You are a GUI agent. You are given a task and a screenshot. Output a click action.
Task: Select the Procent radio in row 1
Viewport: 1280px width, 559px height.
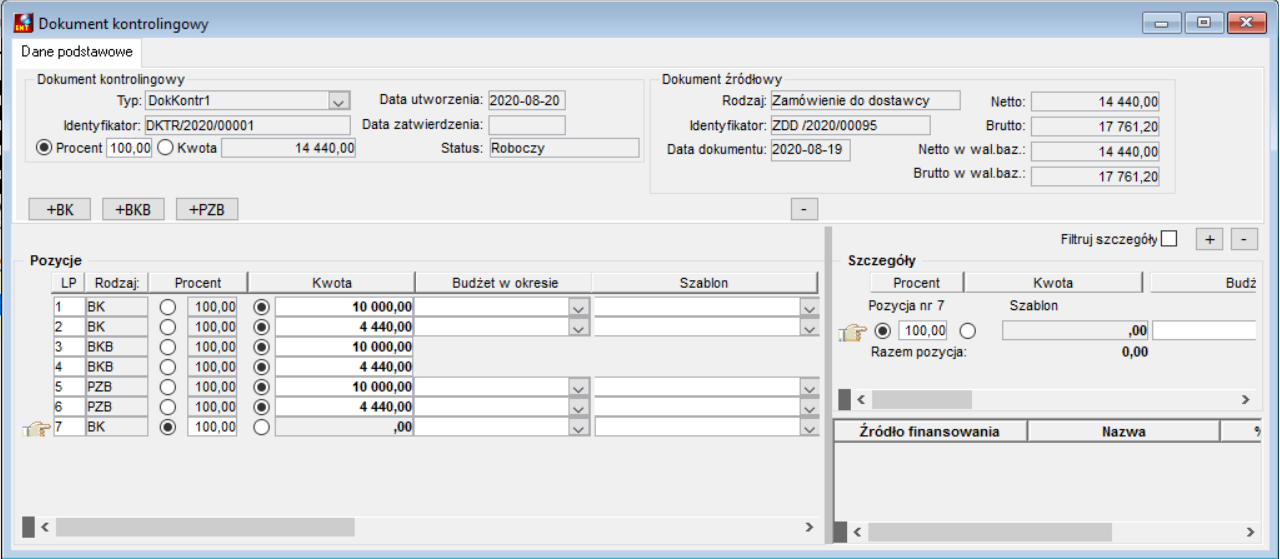167,306
